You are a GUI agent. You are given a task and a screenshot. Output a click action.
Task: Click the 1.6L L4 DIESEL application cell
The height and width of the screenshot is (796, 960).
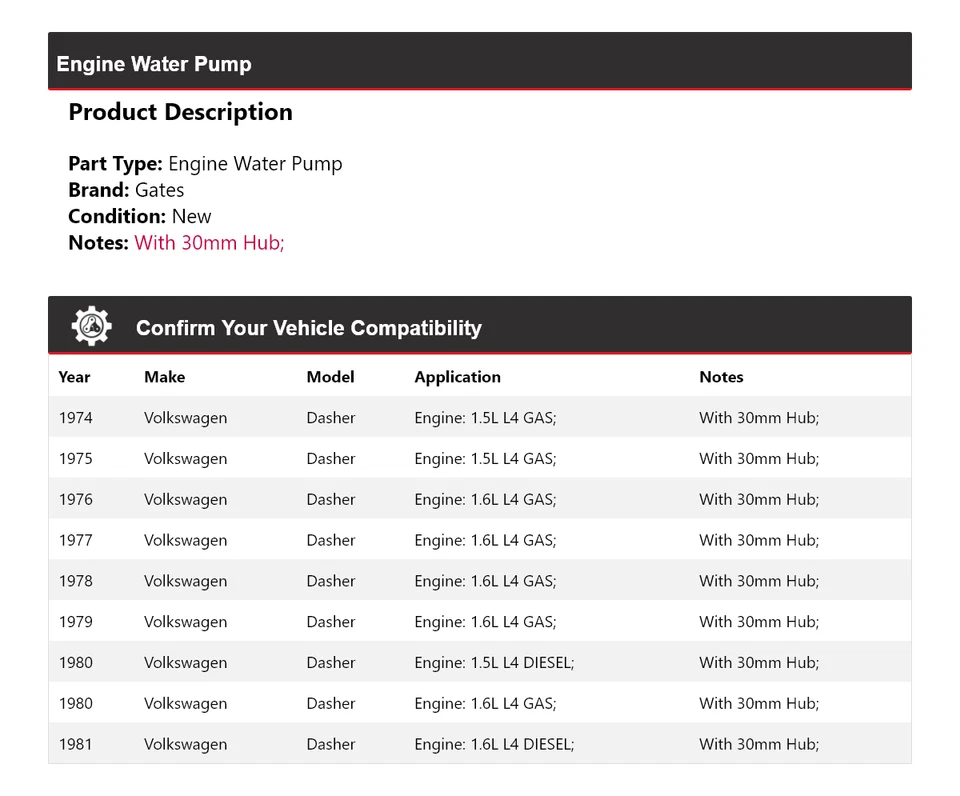494,744
